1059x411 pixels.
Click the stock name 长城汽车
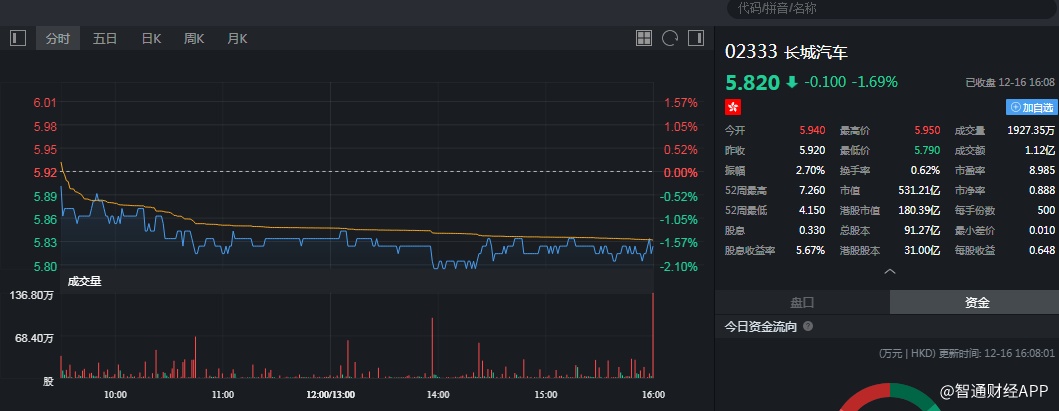click(x=816, y=52)
